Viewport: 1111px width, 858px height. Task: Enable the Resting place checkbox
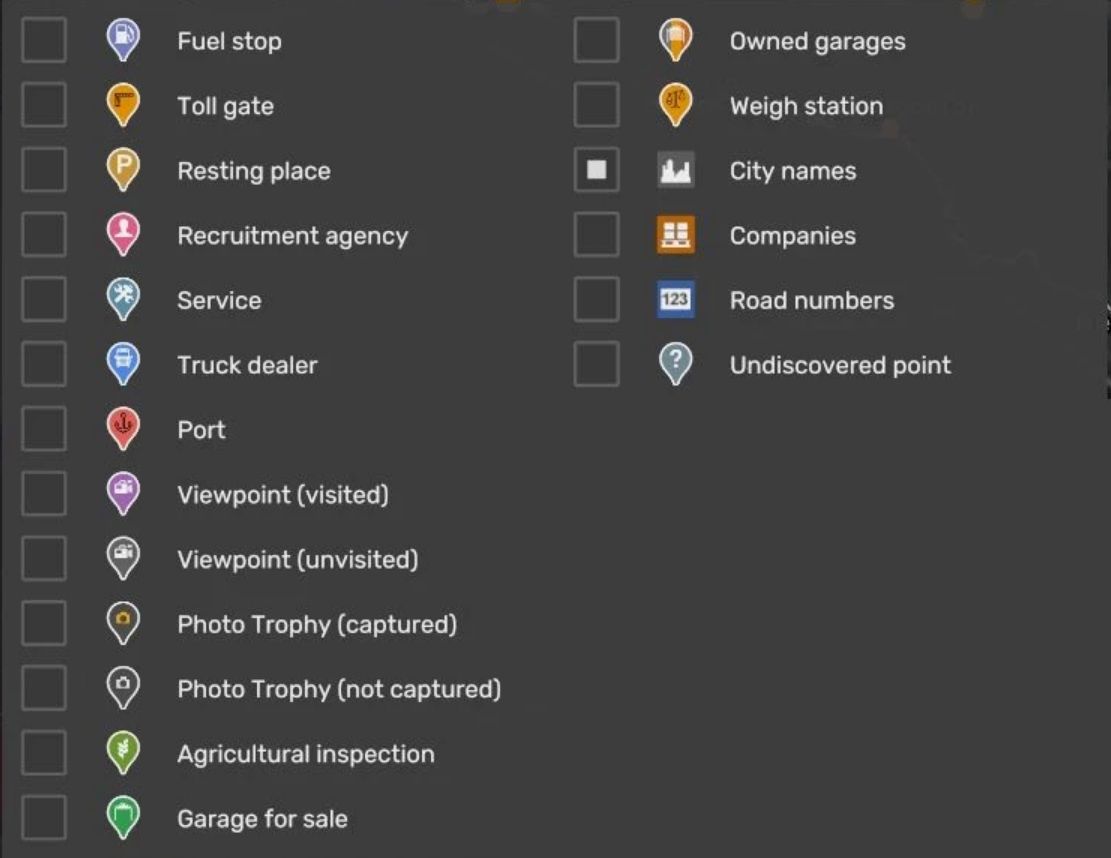click(44, 170)
